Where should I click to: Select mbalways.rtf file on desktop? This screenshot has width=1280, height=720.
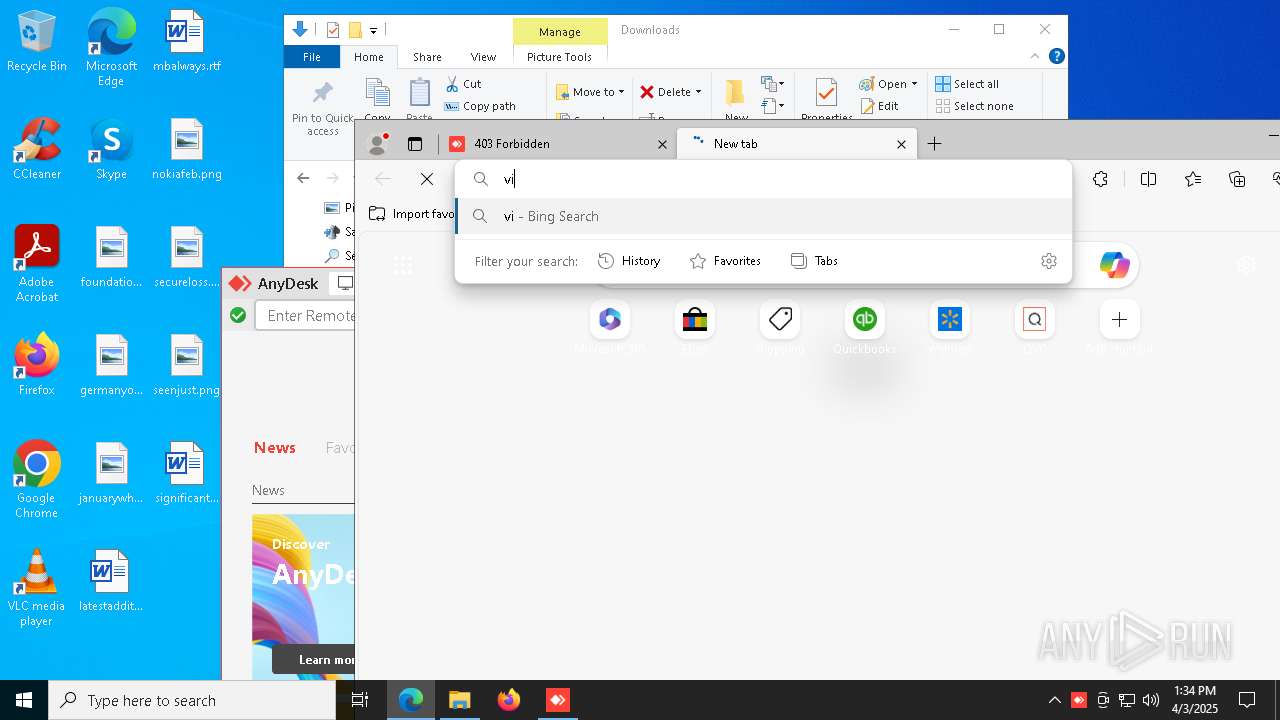point(186,42)
